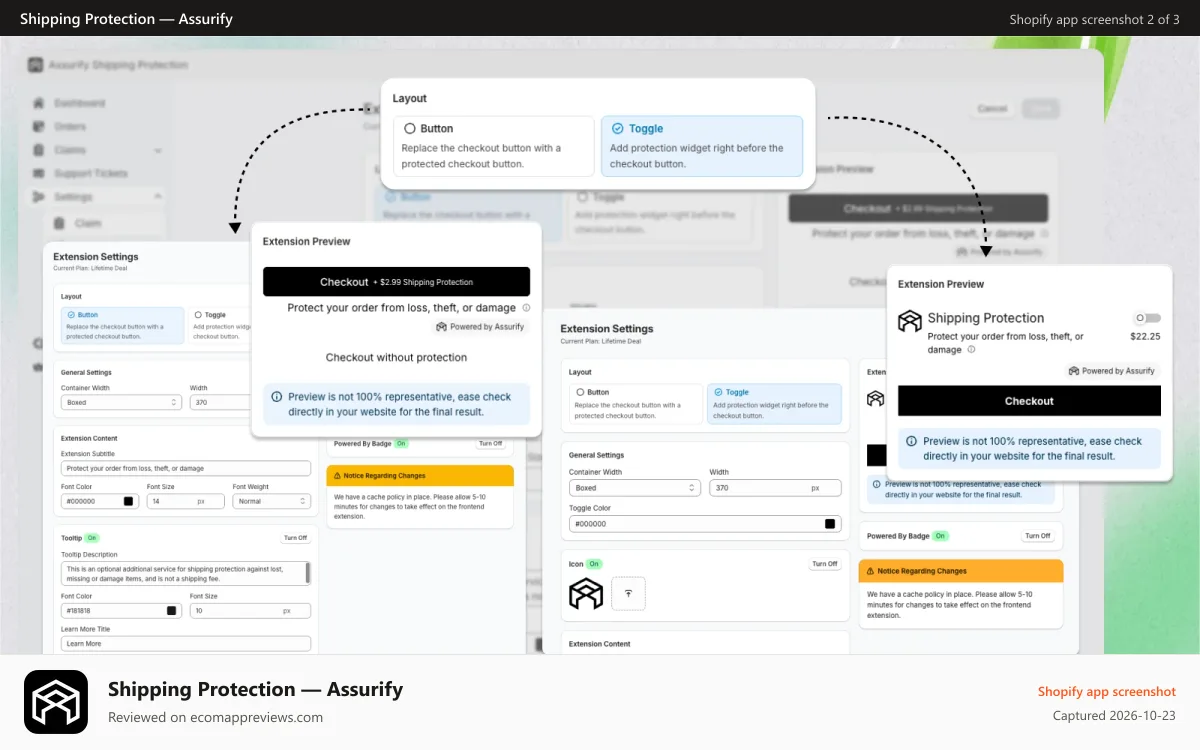The image size is (1200, 750).
Task: Click info icon in notice below Checkout without protection
Action: coord(277,397)
